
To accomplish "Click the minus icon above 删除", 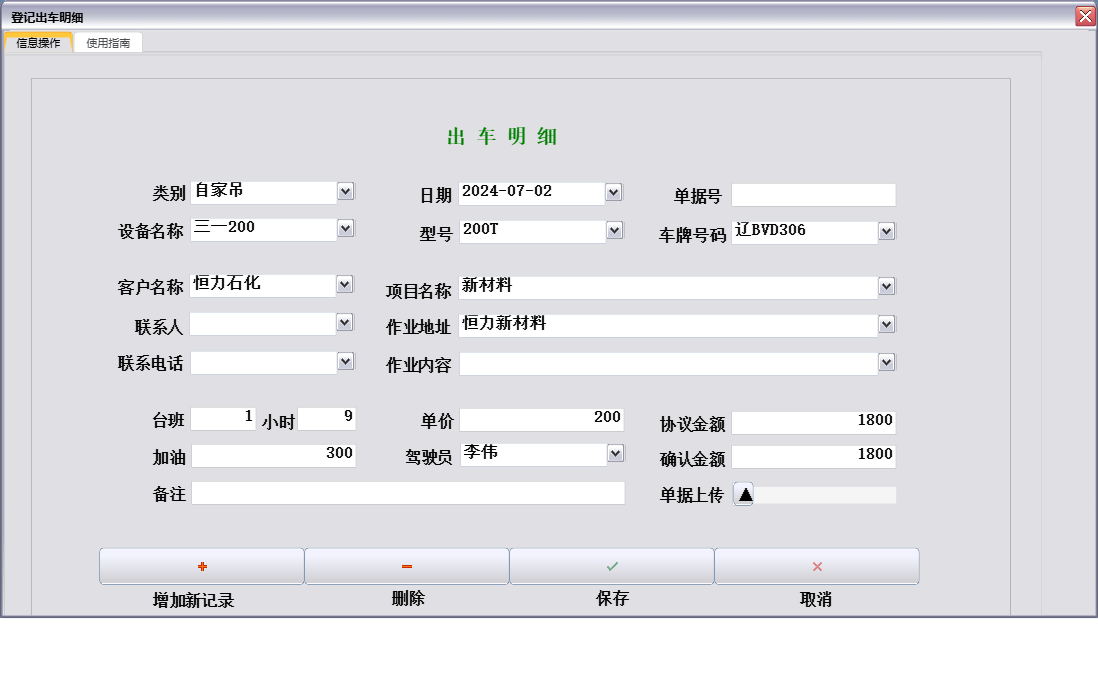I will point(406,566).
